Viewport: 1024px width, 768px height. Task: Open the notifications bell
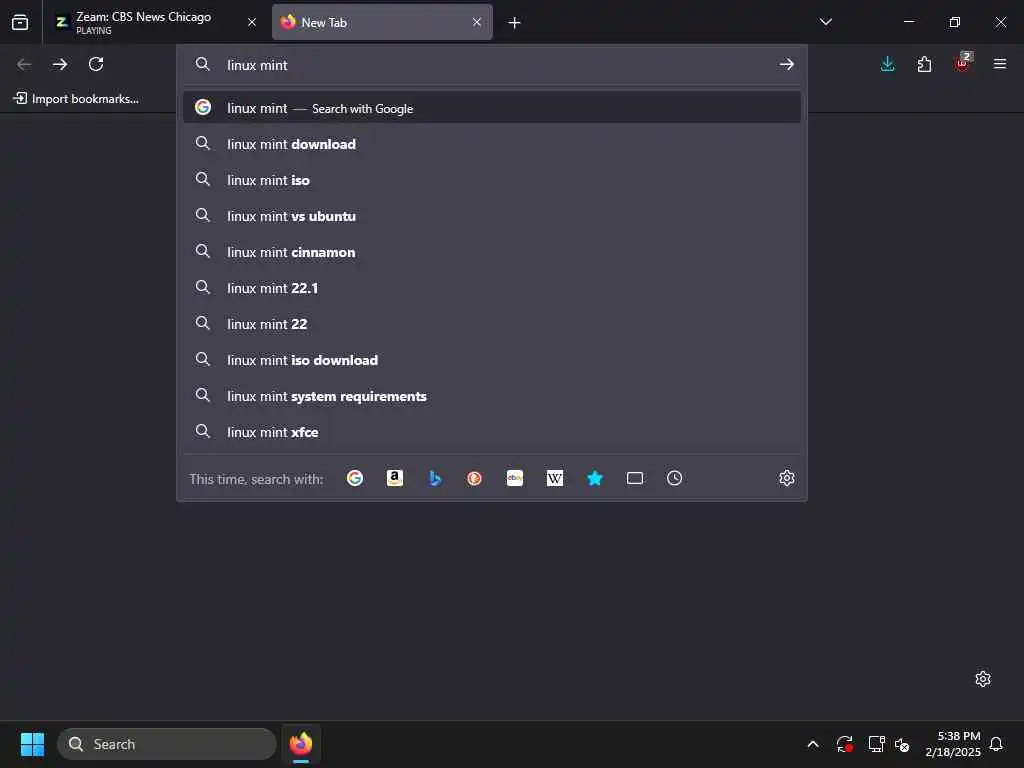pyautogui.click(x=997, y=744)
